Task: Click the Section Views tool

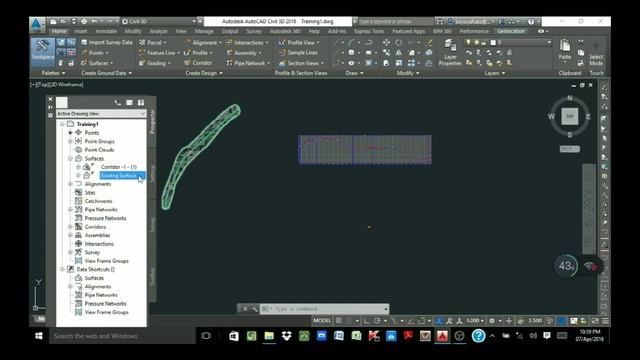Action: 301,63
